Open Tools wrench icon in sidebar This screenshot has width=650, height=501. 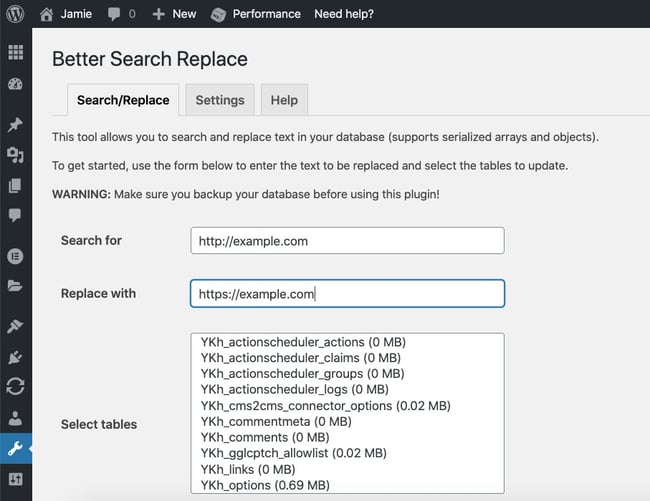coord(15,448)
